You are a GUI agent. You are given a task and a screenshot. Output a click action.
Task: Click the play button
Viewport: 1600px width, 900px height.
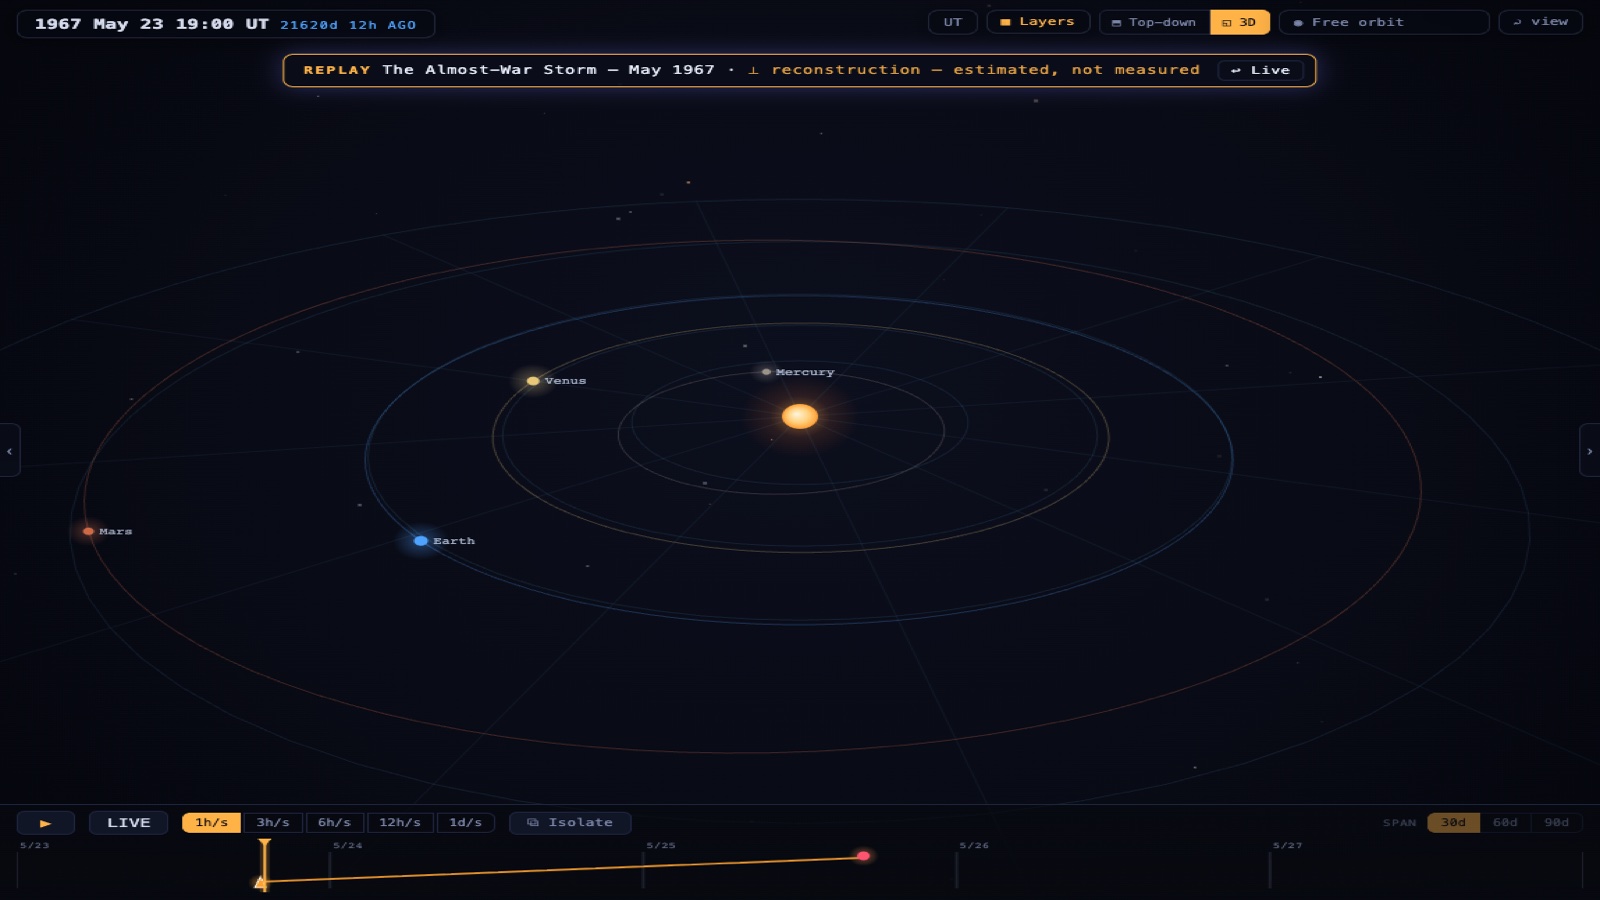pos(46,823)
